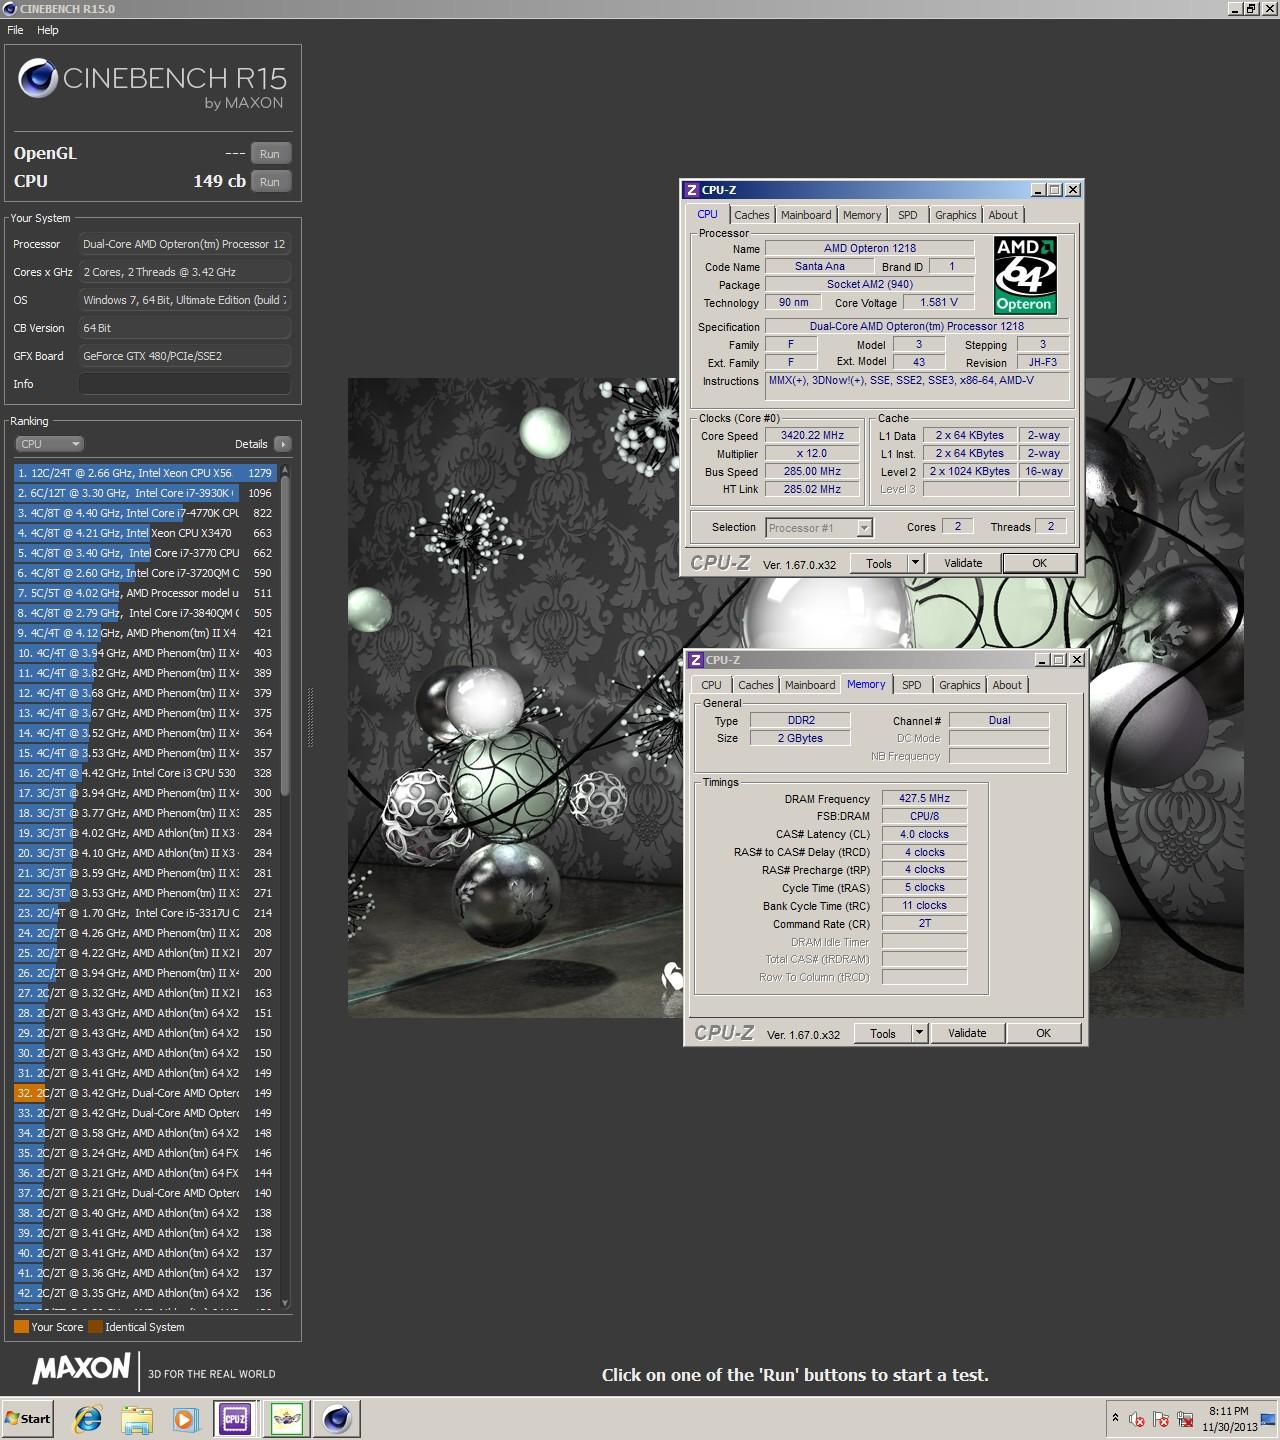The height and width of the screenshot is (1440, 1280).
Task: Switch to SPD tab in lower CPU-Z window
Action: click(912, 685)
